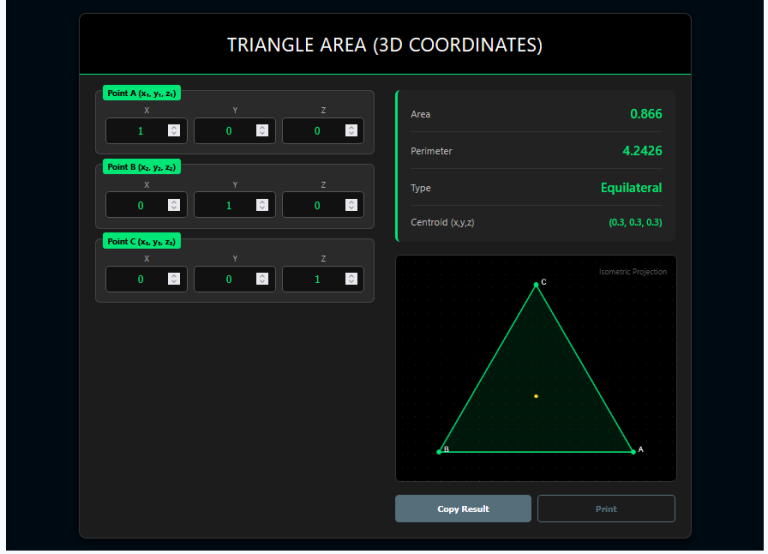
Task: Click the Point B Y input field
Action: 235,205
